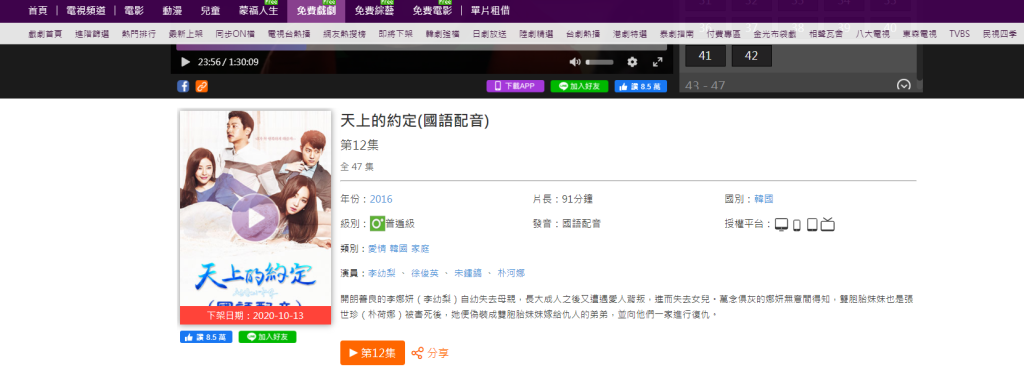Enter fullscreen with the expand icon
This screenshot has height=383, width=1024.
tap(658, 62)
